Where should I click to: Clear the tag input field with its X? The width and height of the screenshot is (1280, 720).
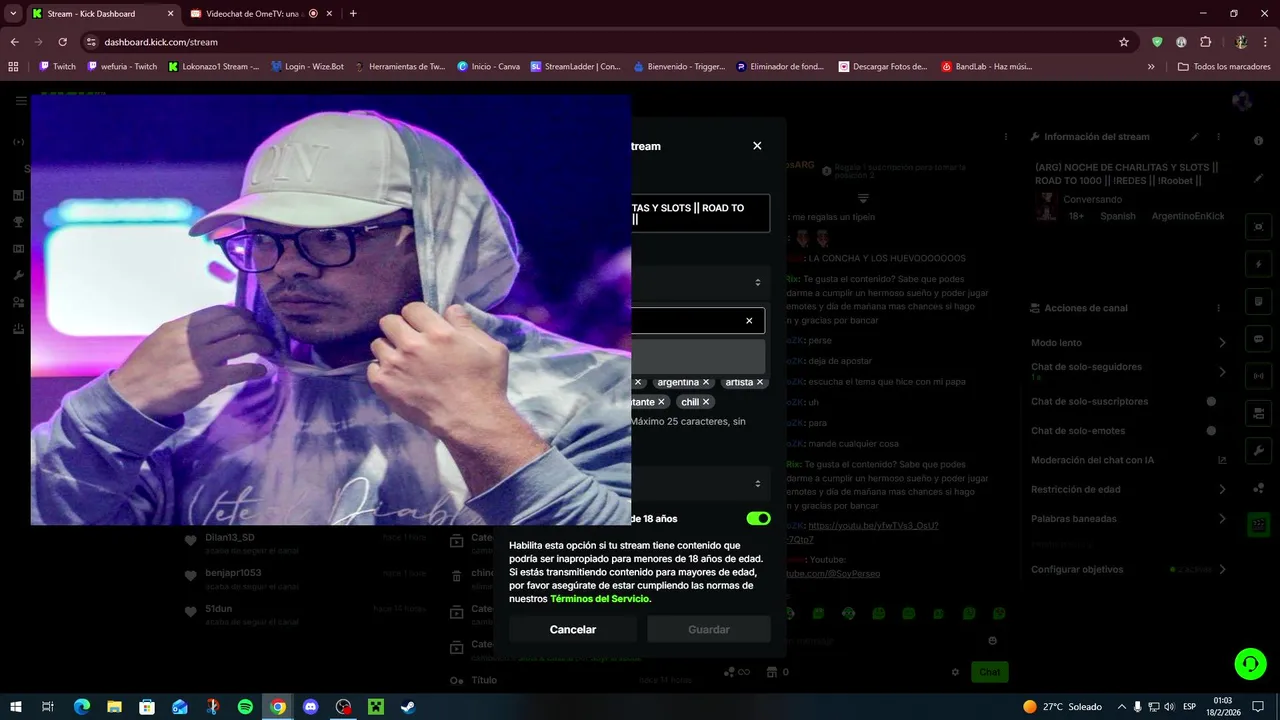click(749, 321)
